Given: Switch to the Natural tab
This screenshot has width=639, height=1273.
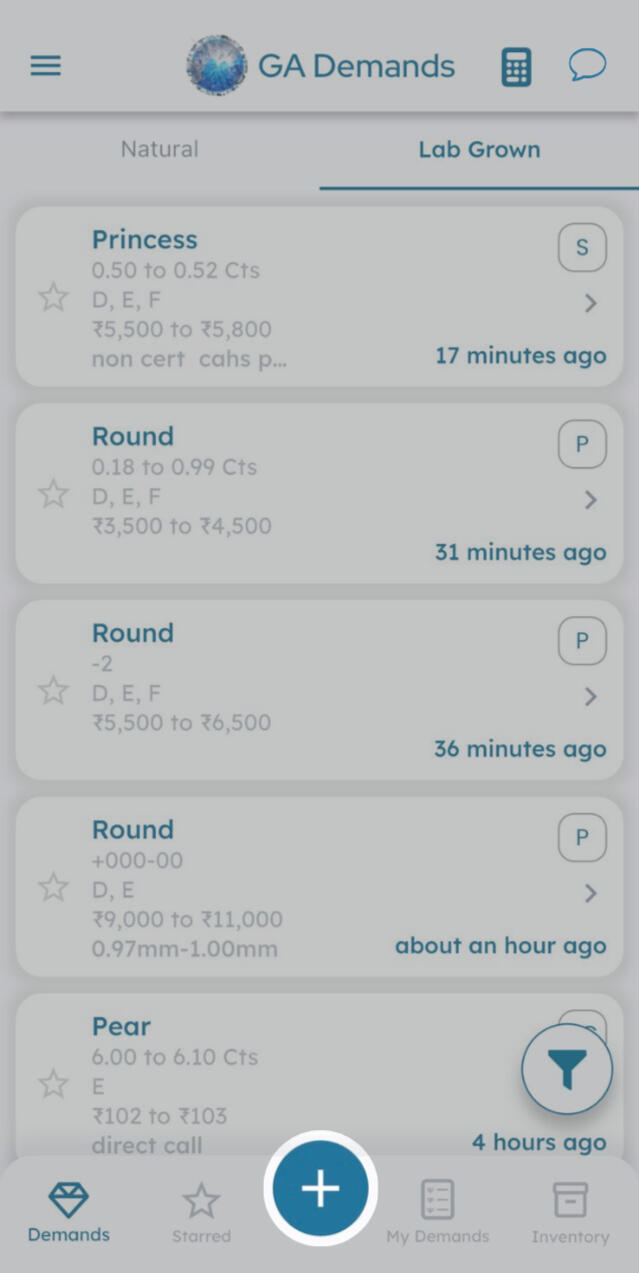Looking at the screenshot, I should (160, 150).
